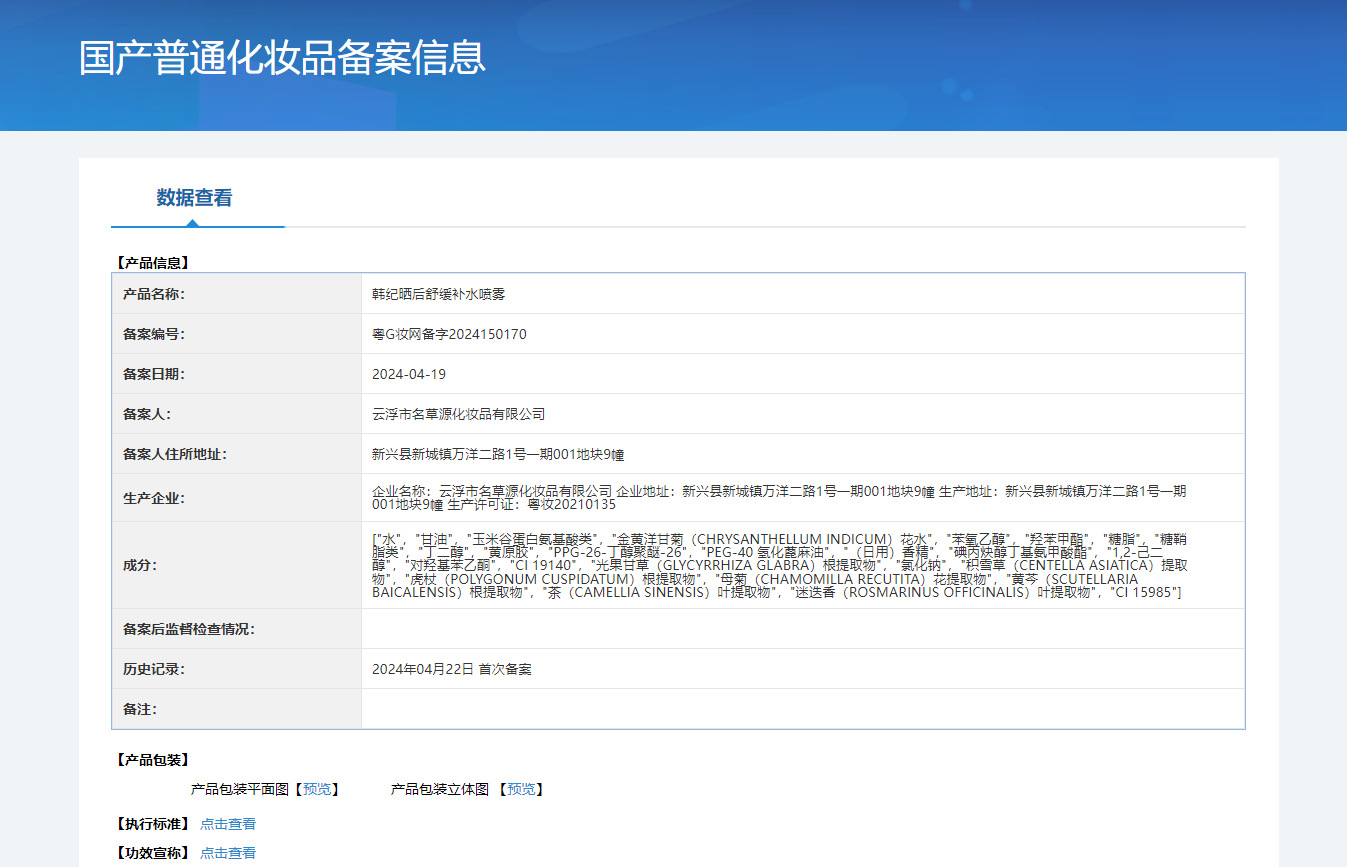Click the 备案人住所地址 label cell
1347x867 pixels.
237,454
